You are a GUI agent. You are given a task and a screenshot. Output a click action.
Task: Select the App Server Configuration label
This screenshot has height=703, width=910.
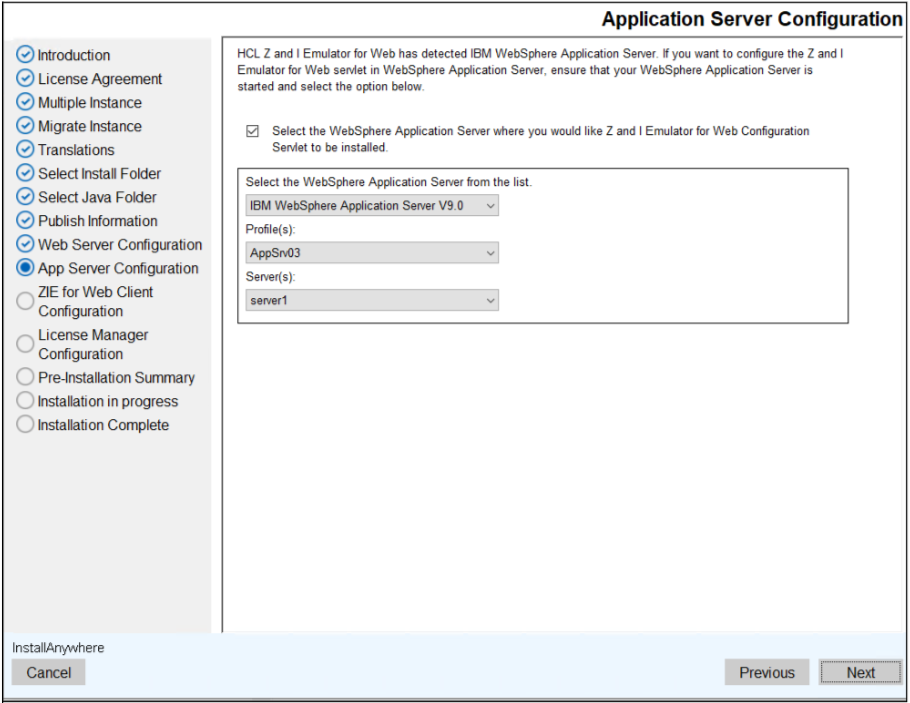coord(118,269)
